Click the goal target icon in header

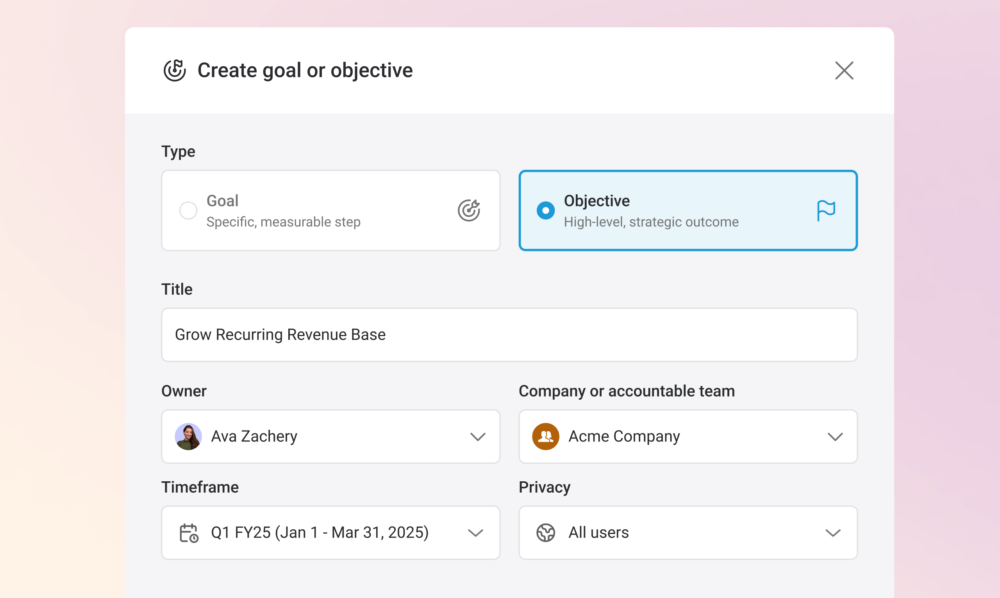[x=174, y=70]
